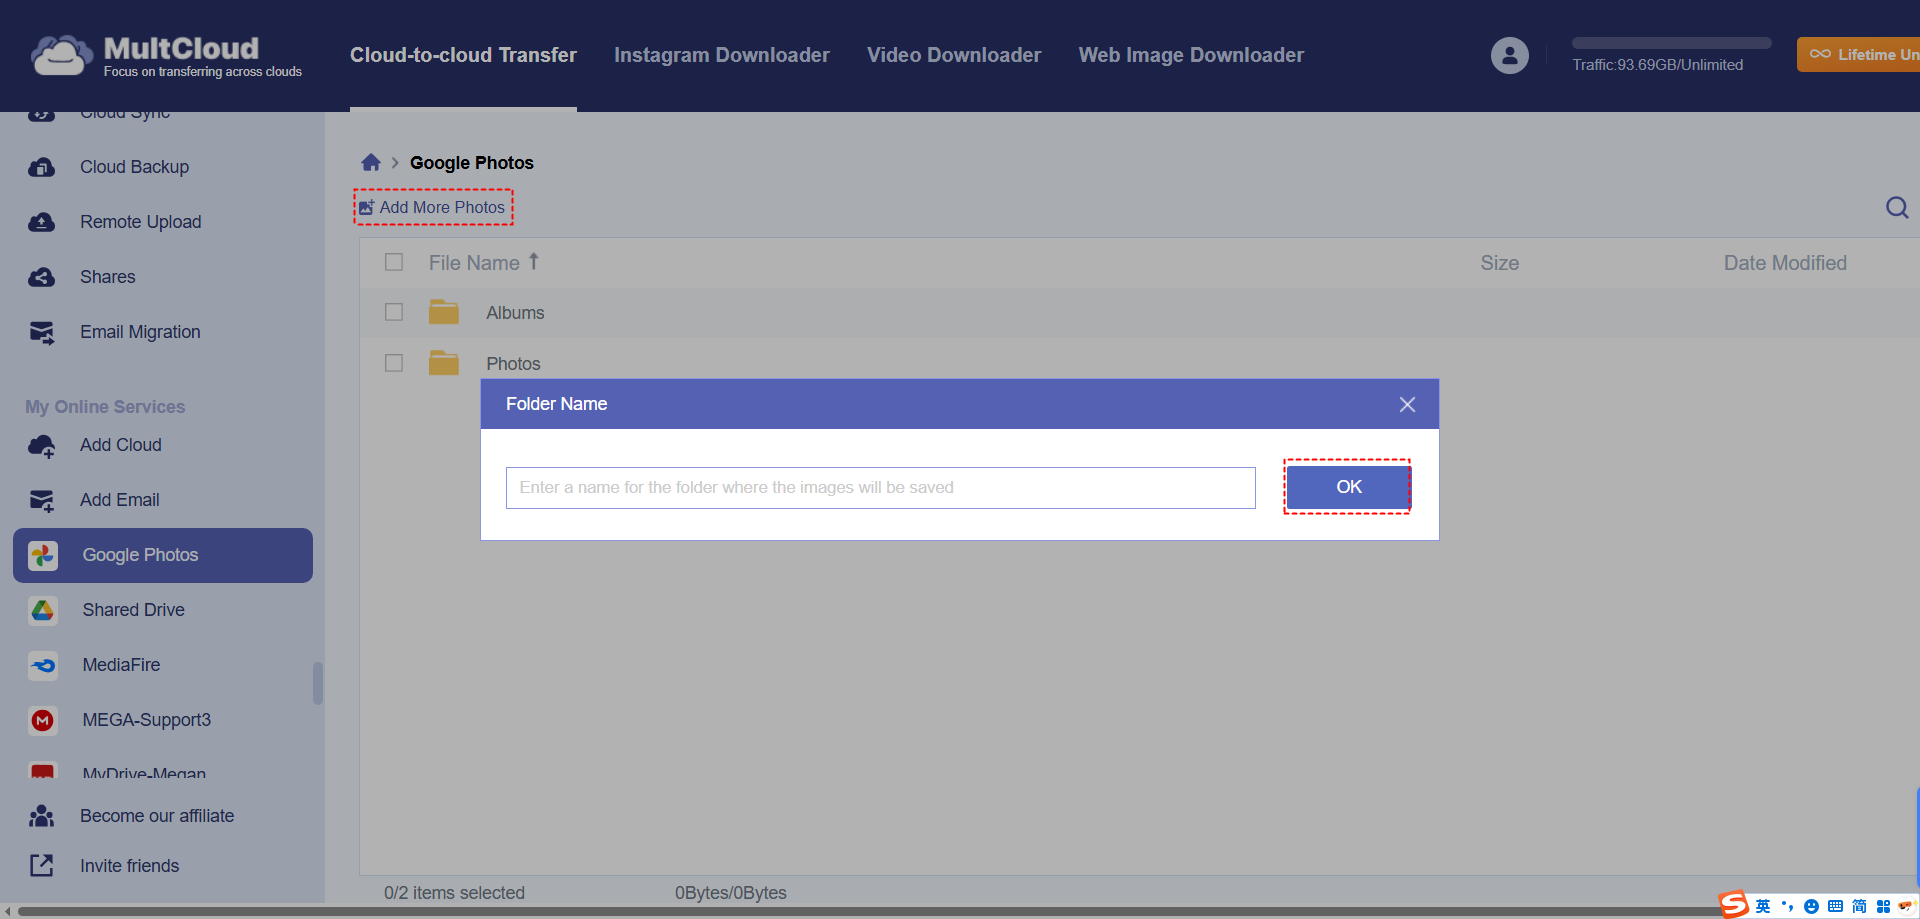Click the Shares sidebar icon
The height and width of the screenshot is (919, 1920).
pyautogui.click(x=42, y=277)
